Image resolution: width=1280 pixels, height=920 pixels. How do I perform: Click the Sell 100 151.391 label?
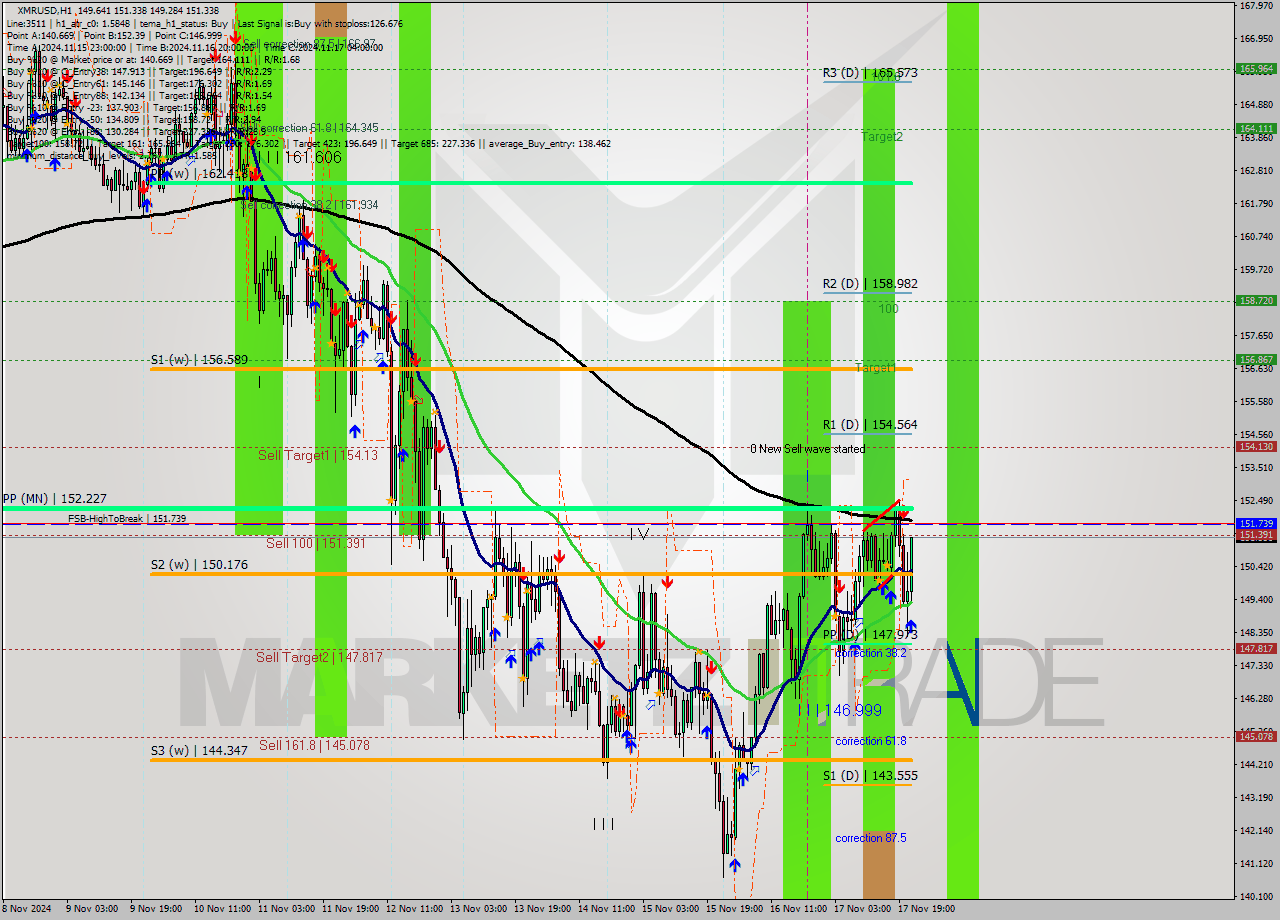316,543
